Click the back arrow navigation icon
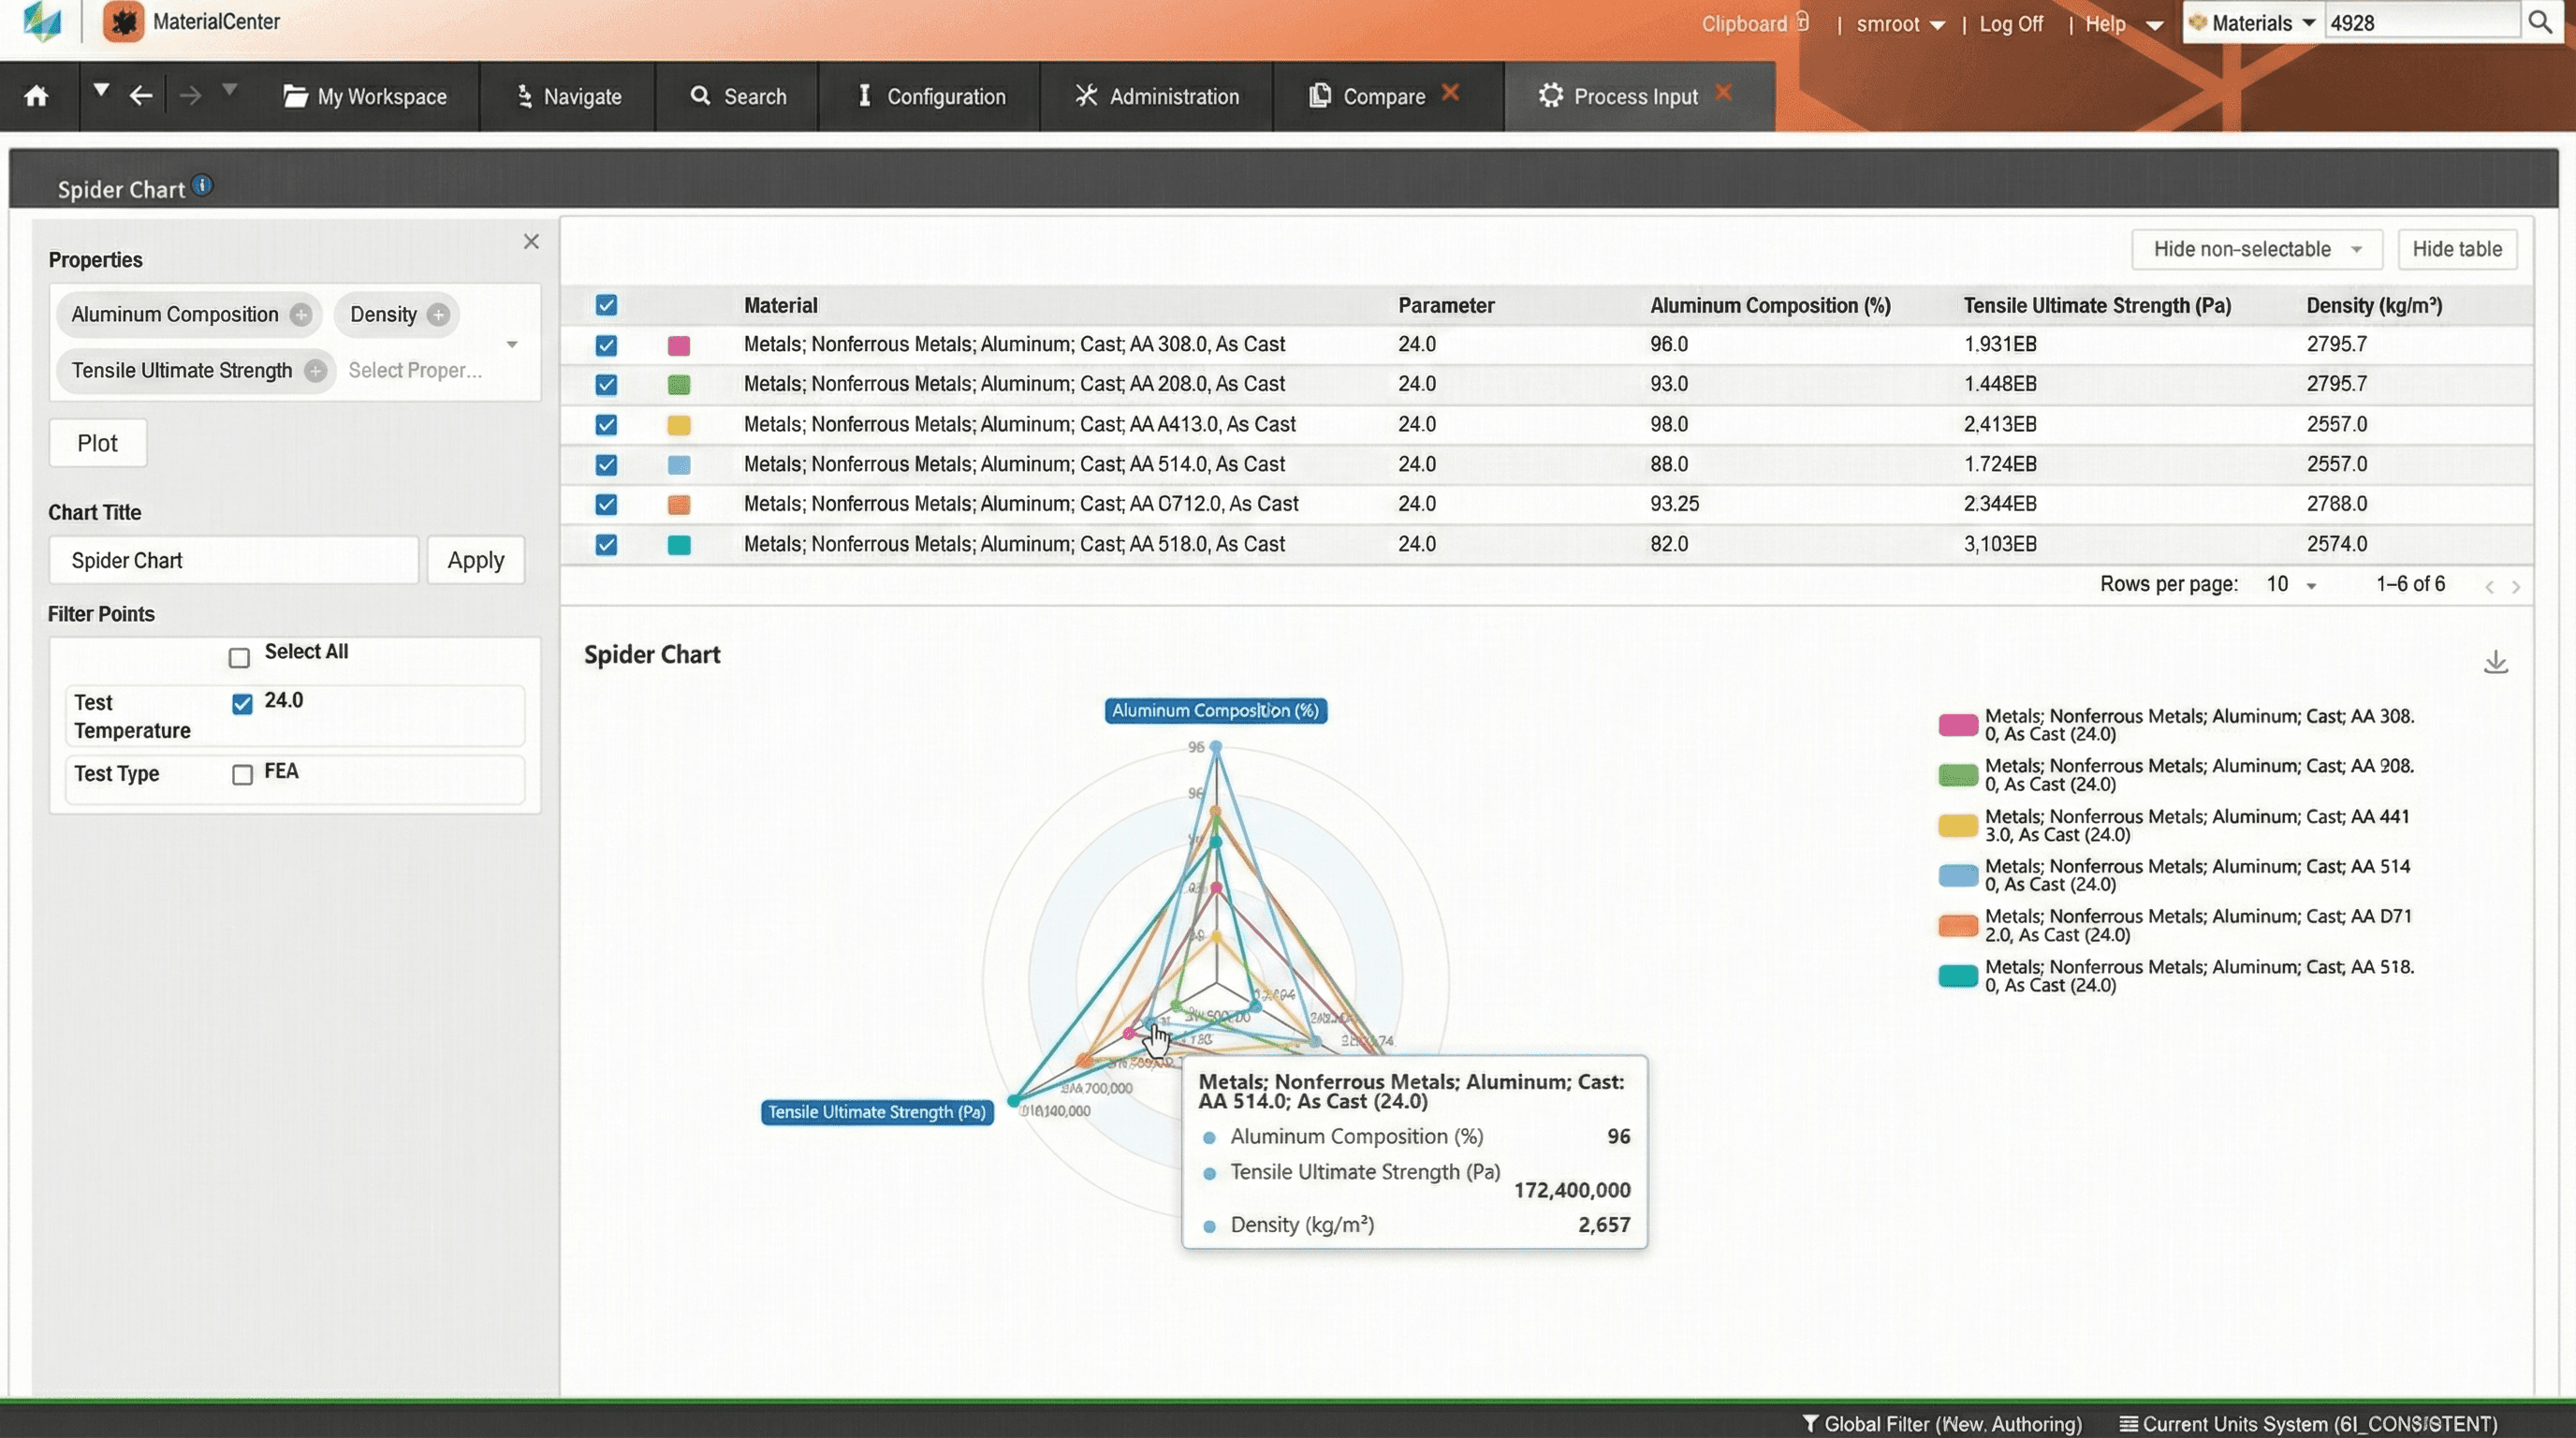The width and height of the screenshot is (2576, 1438). coord(141,96)
